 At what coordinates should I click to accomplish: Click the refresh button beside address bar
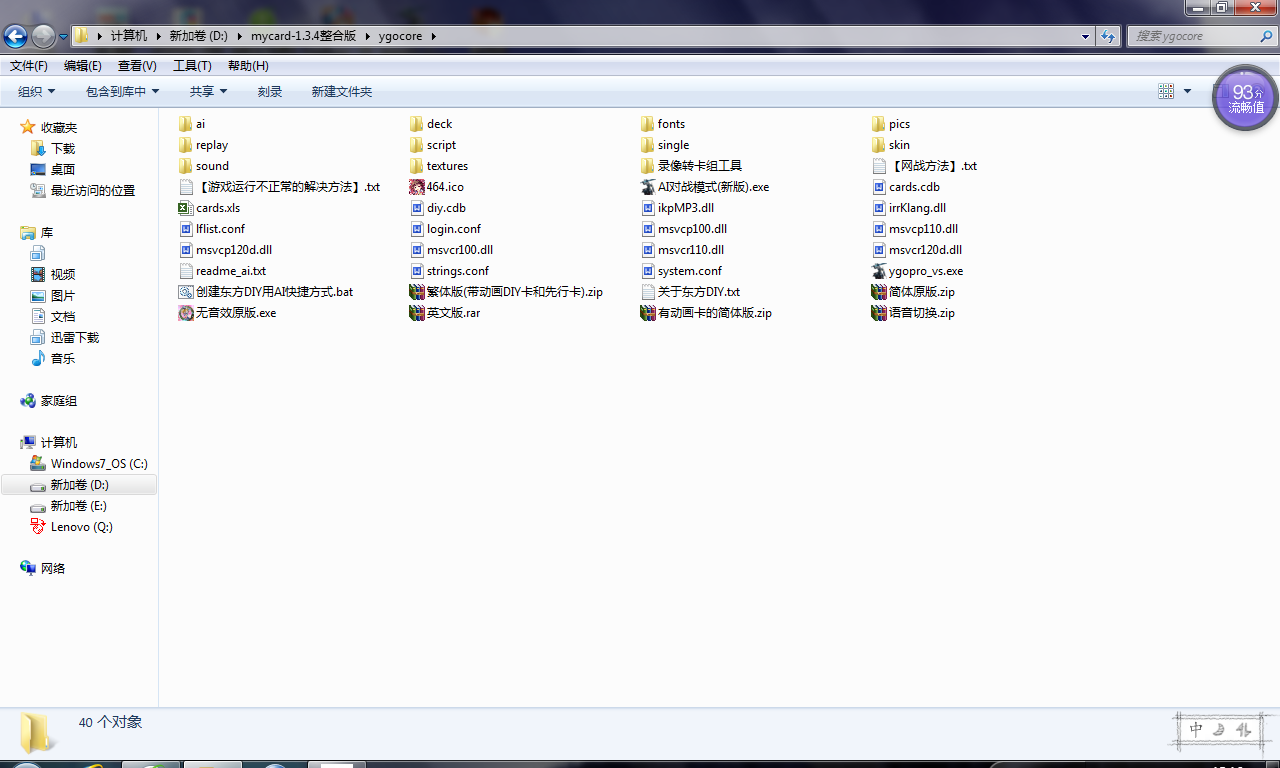[1108, 36]
